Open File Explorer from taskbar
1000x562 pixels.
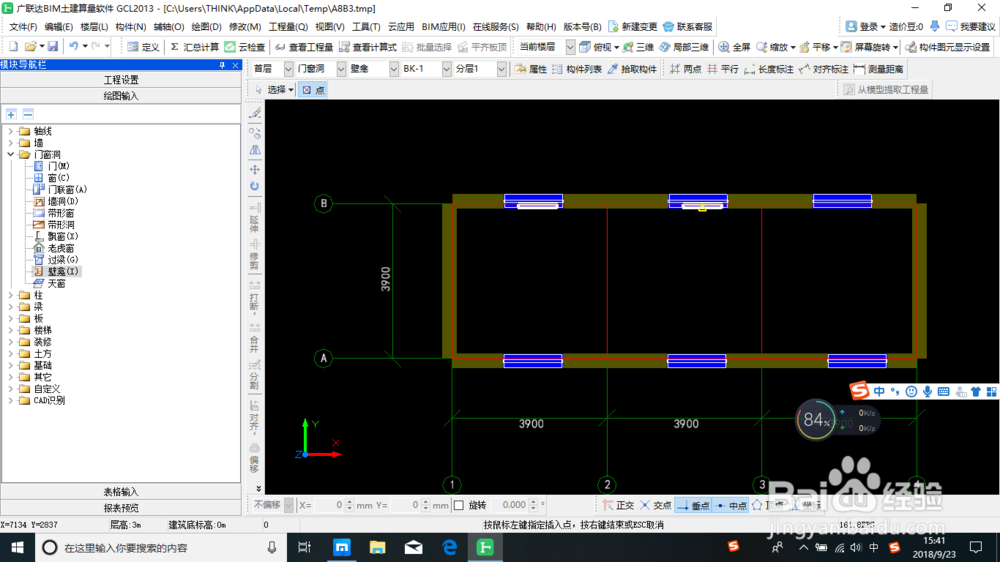point(378,547)
